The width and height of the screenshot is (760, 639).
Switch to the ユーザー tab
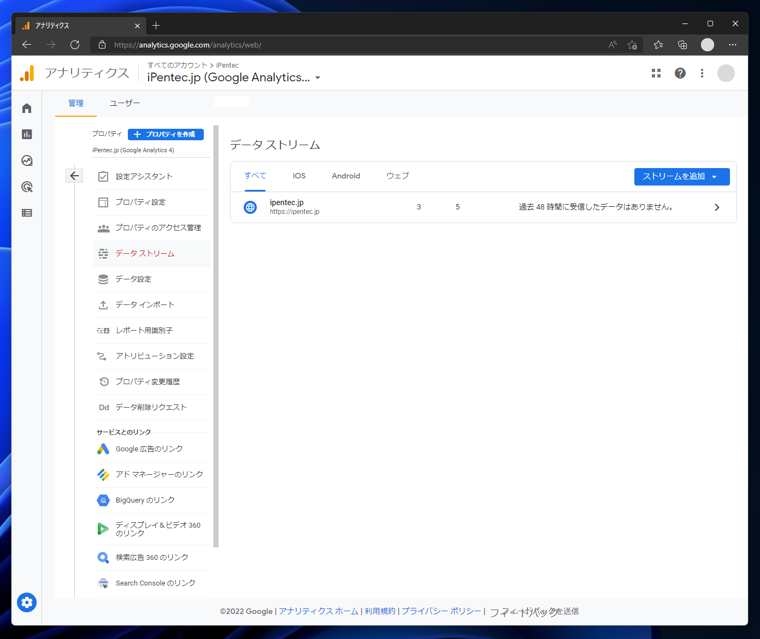[x=125, y=103]
